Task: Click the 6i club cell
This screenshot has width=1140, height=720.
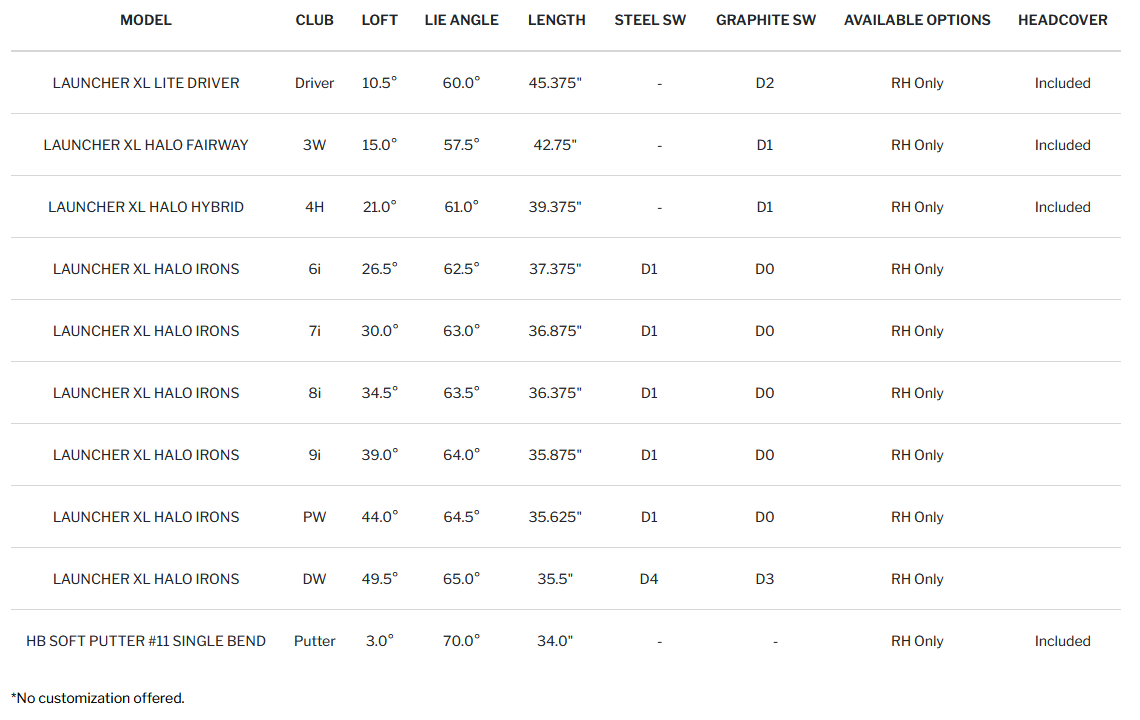Action: point(315,269)
